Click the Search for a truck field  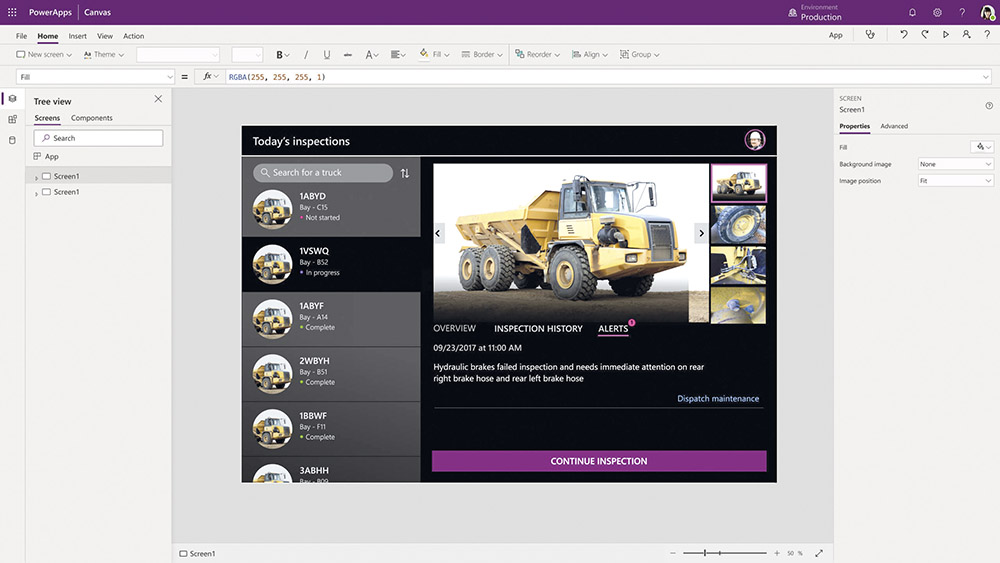323,173
